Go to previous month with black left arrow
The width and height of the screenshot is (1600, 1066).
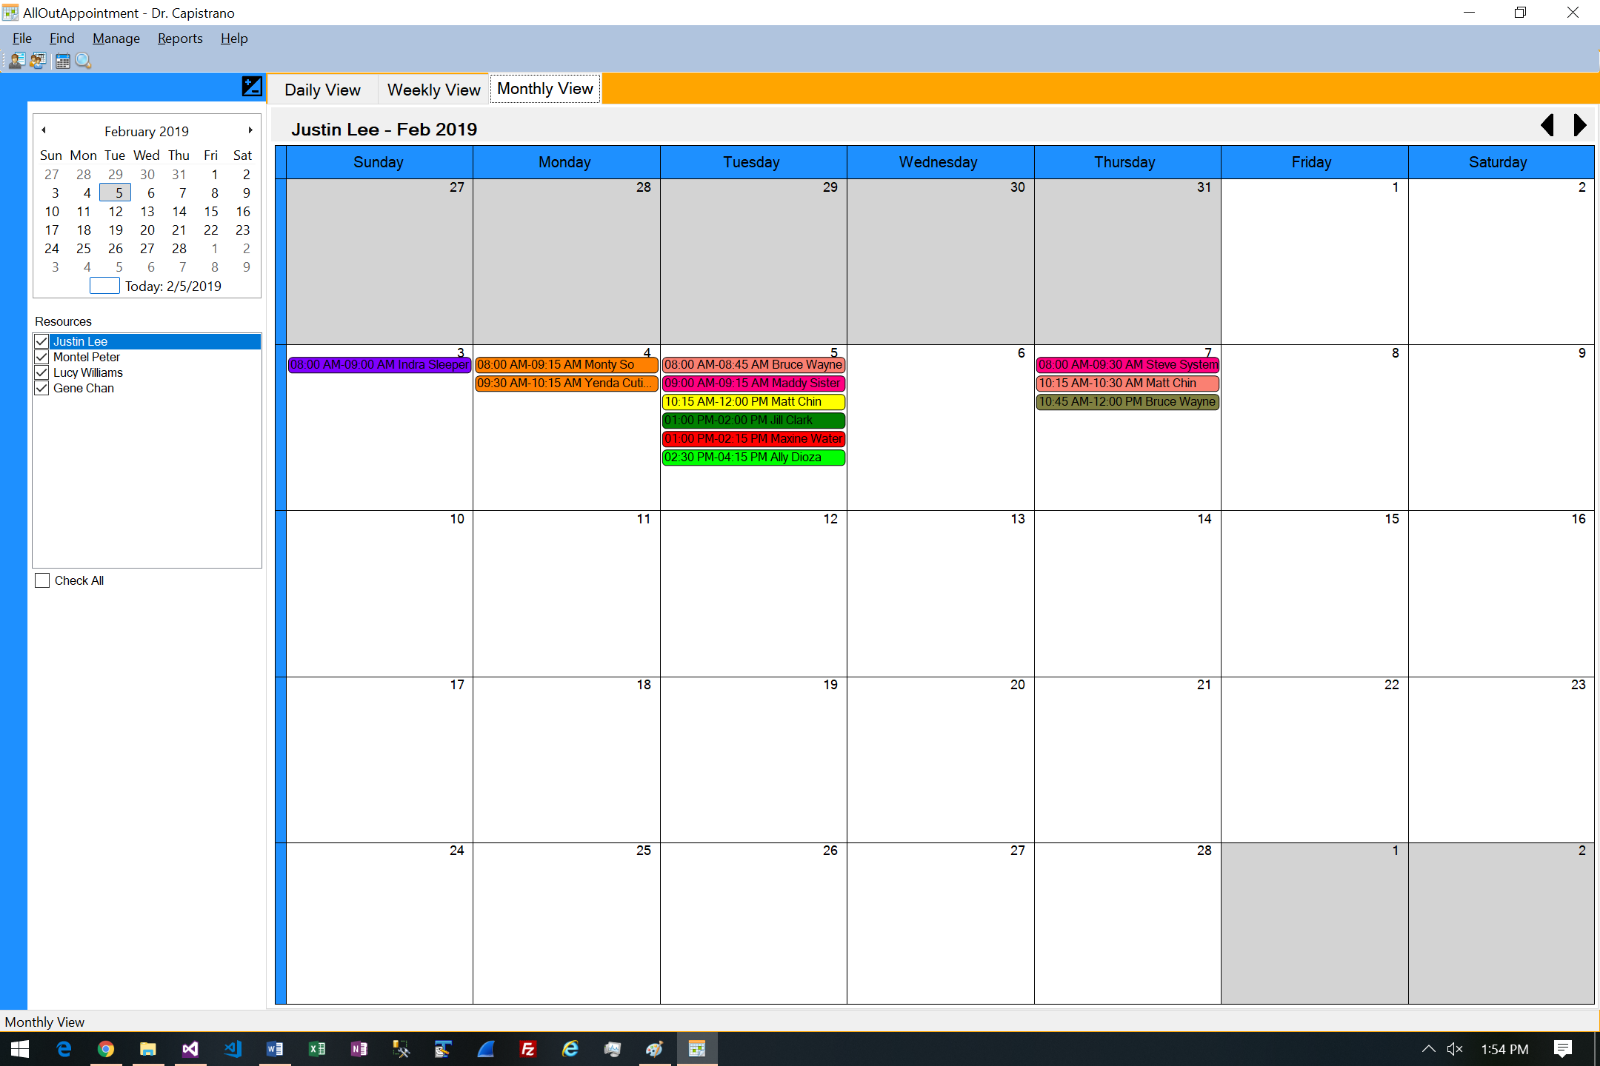point(1548,125)
